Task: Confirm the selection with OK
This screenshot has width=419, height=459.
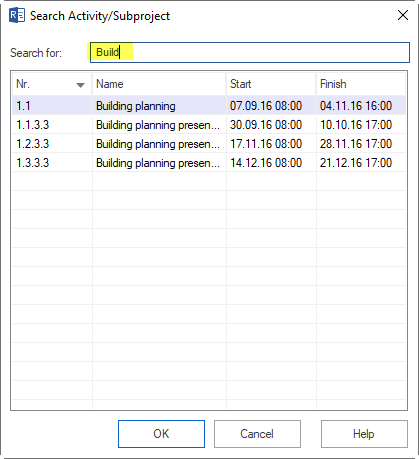Action: [x=161, y=434]
